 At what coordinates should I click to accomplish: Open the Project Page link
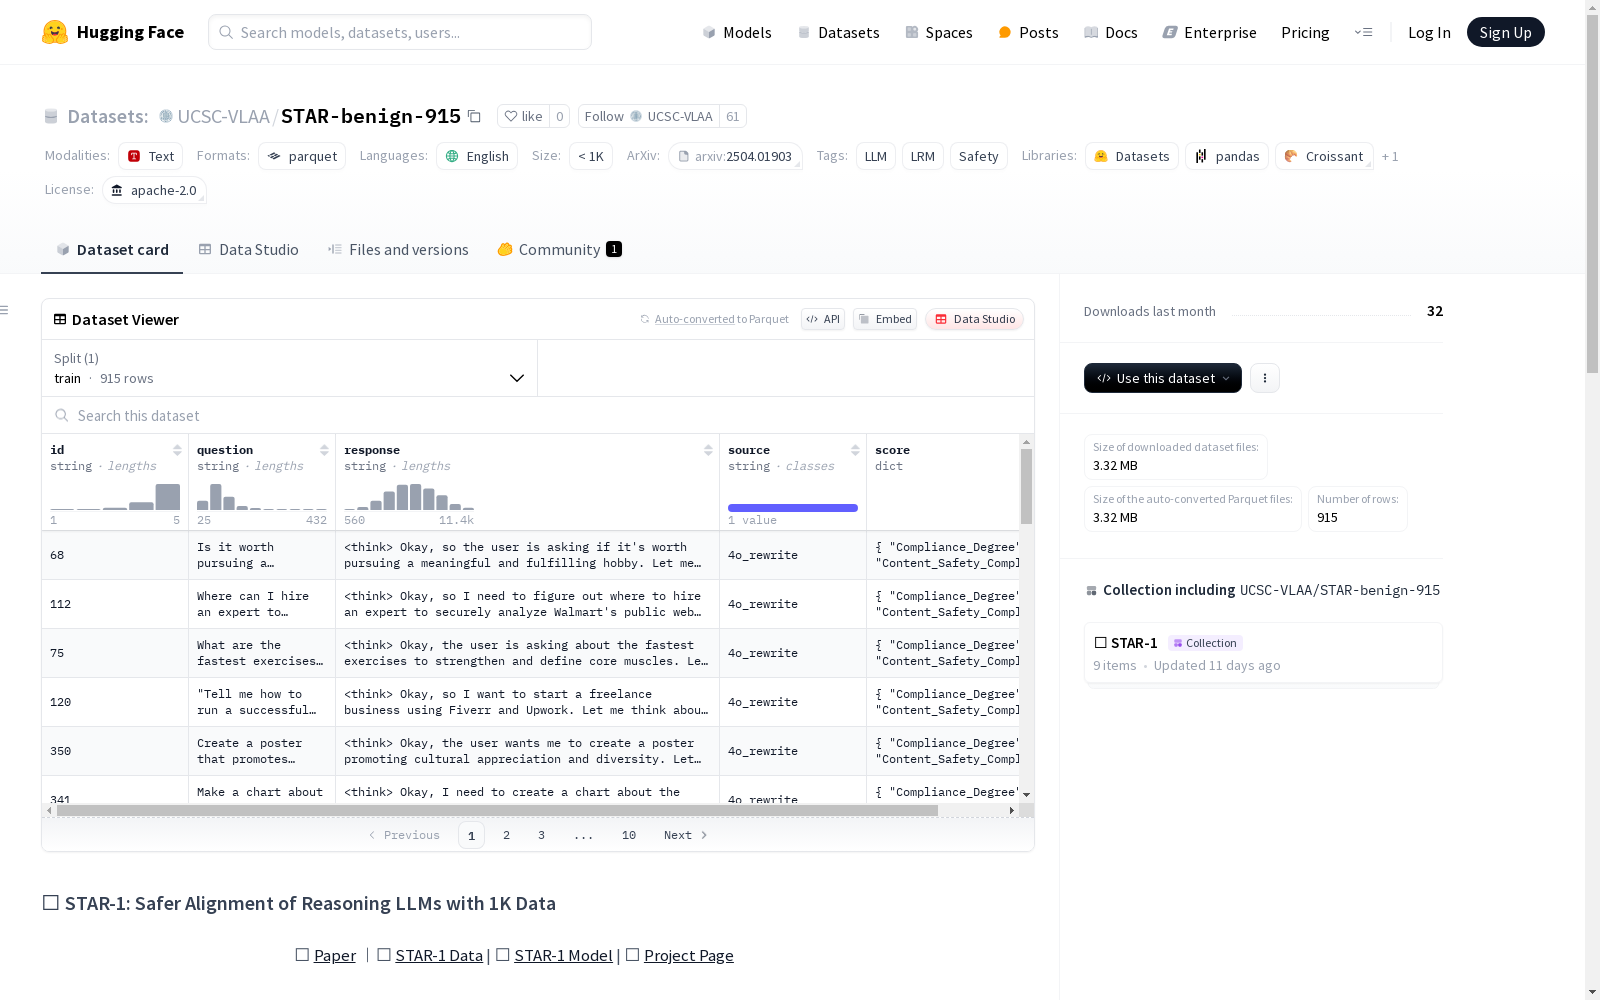click(x=689, y=955)
